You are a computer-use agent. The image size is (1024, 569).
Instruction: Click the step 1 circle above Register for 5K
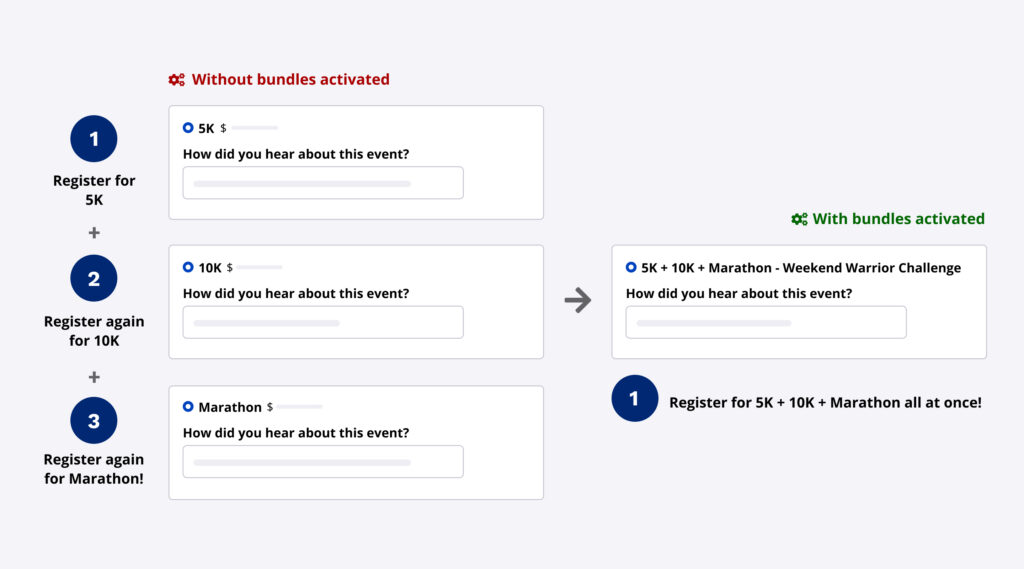[94, 139]
